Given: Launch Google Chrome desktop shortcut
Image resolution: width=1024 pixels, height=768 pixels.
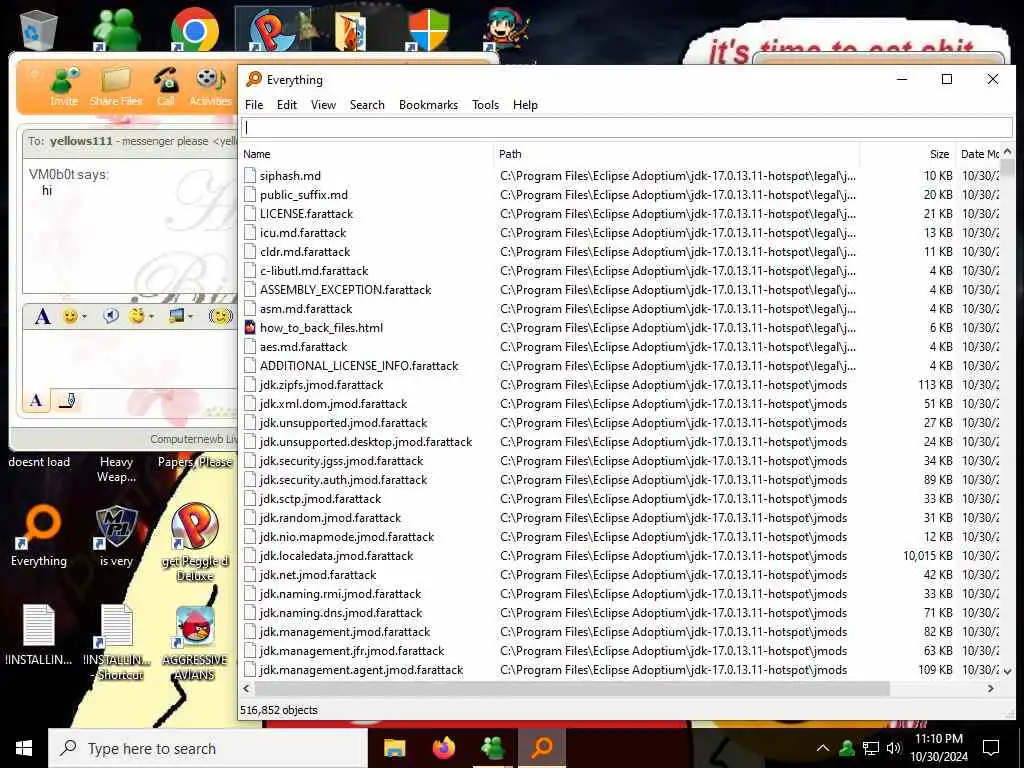Looking at the screenshot, I should (x=194, y=29).
